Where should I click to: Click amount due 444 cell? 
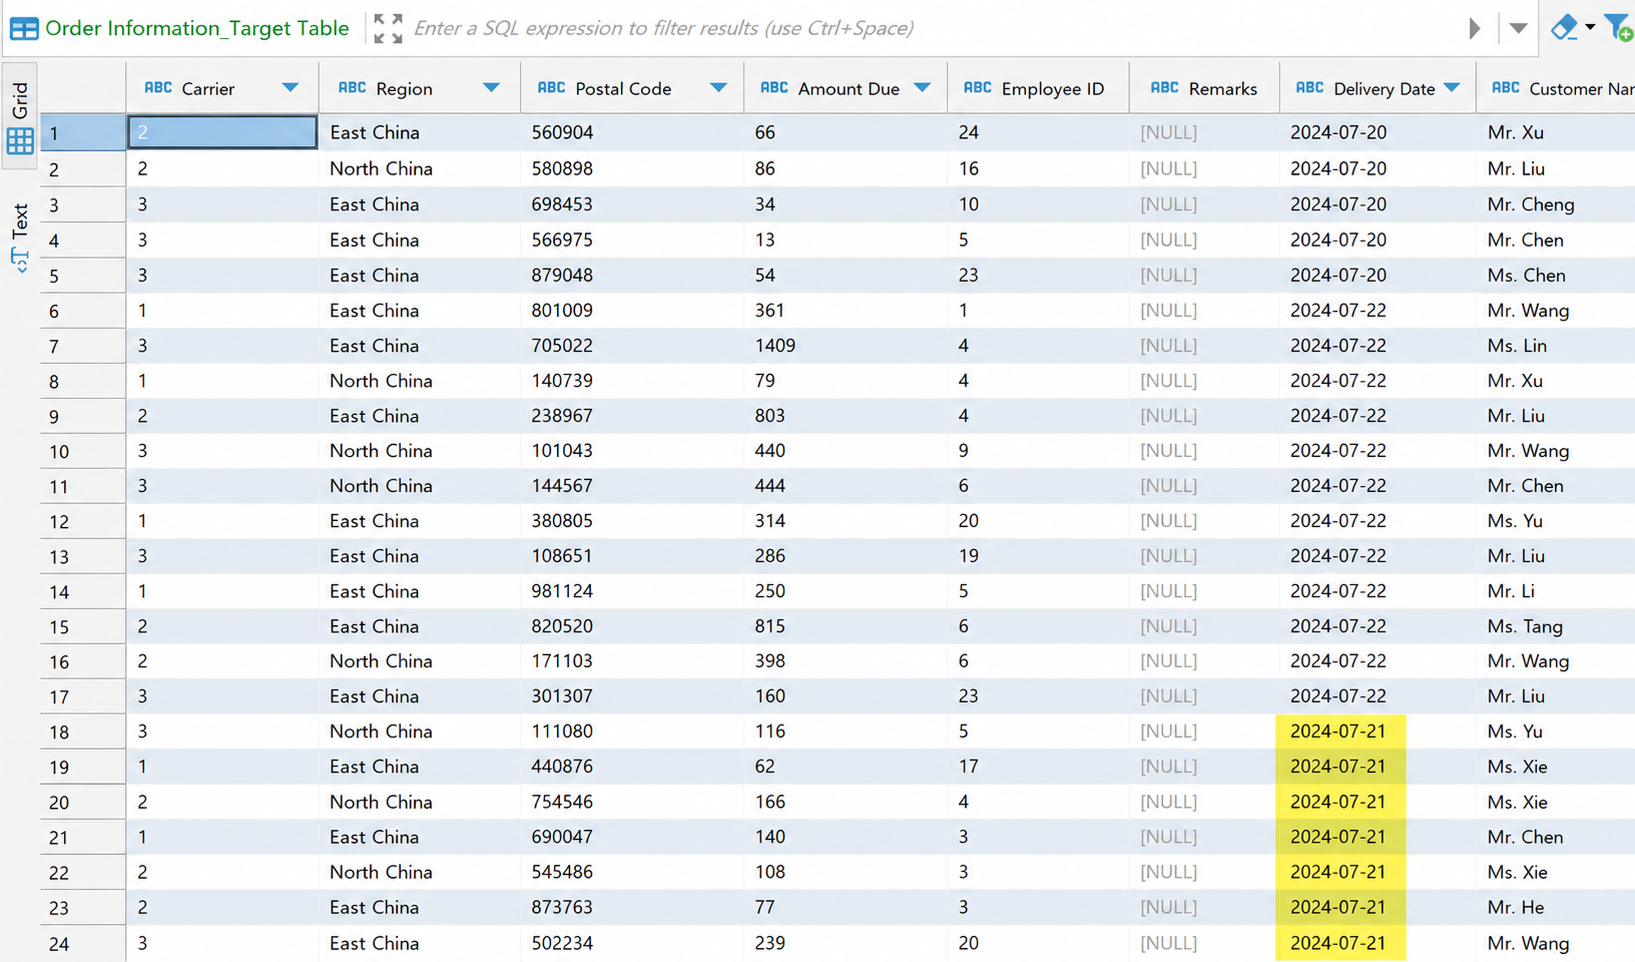click(x=846, y=485)
